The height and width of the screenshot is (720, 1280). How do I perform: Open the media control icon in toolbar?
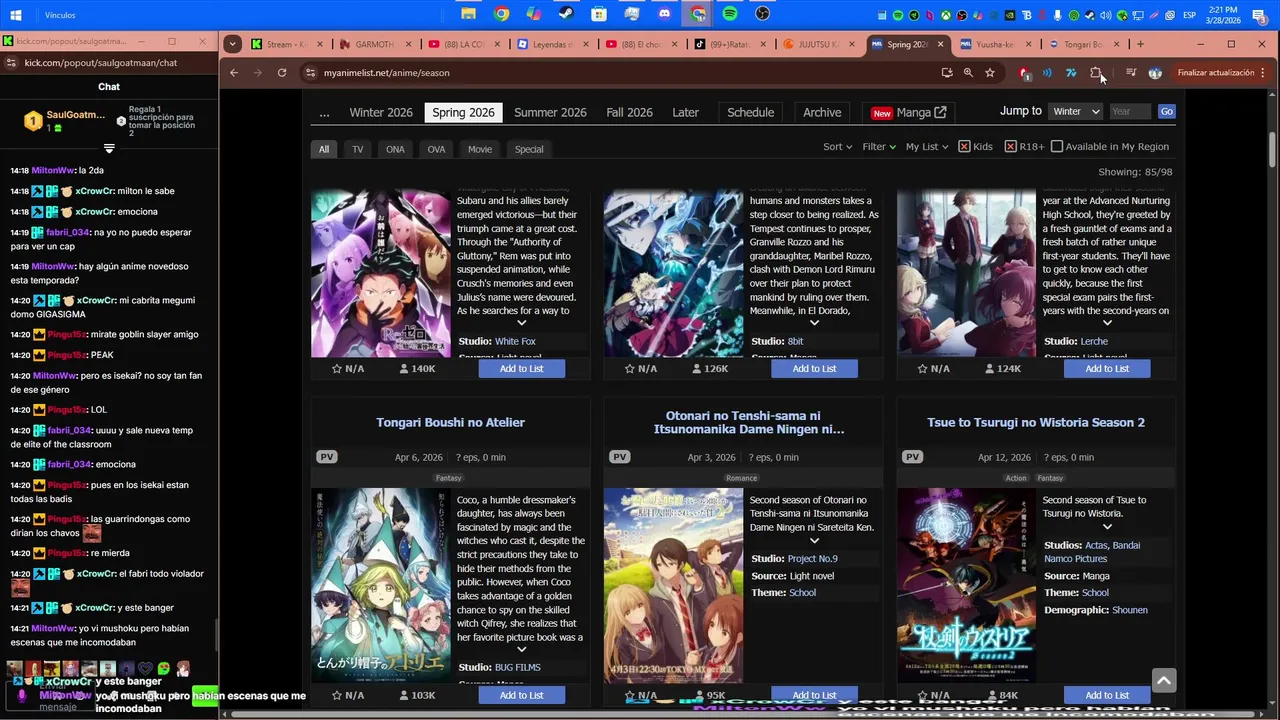tap(1131, 73)
